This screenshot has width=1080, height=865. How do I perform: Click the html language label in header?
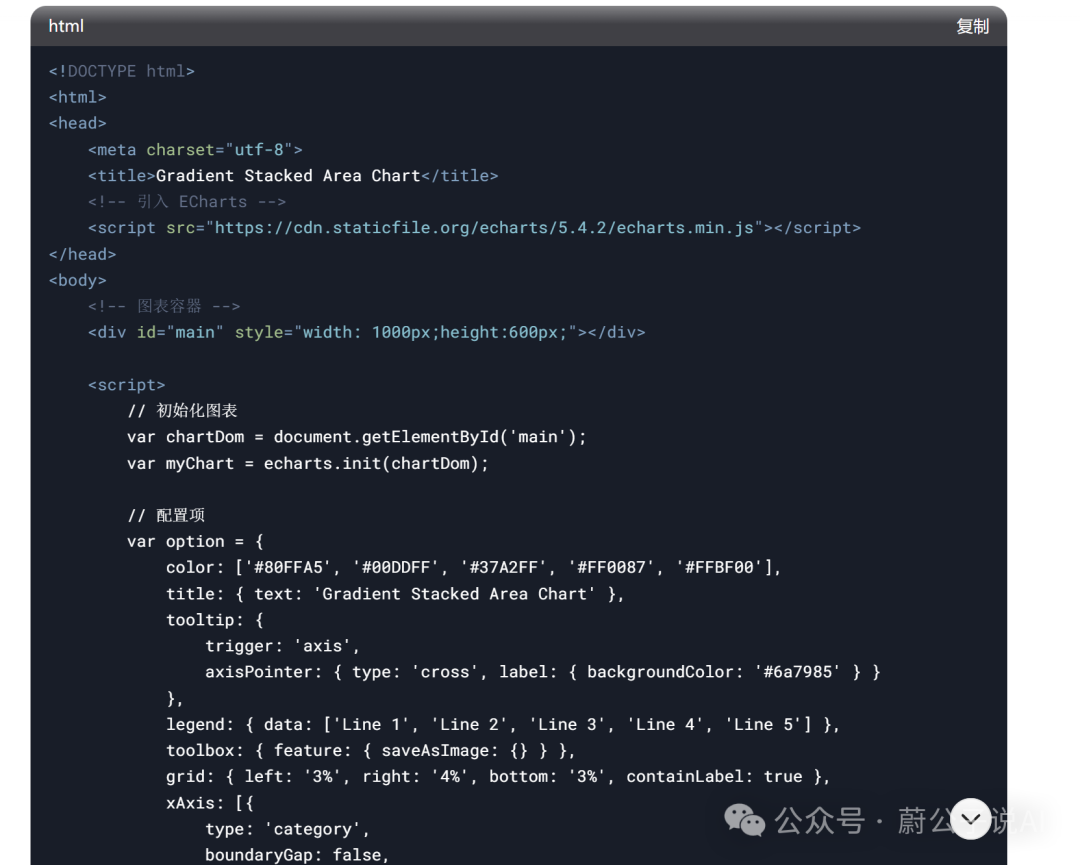click(x=66, y=26)
